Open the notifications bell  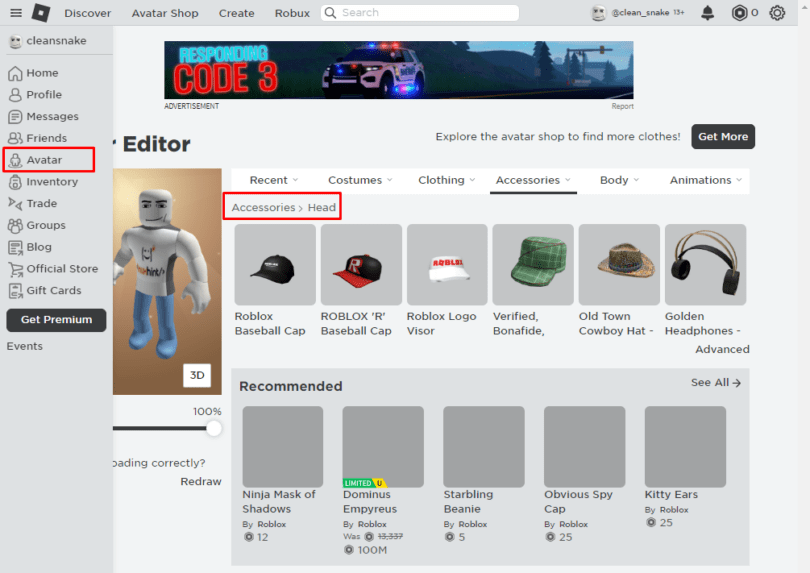[707, 12]
